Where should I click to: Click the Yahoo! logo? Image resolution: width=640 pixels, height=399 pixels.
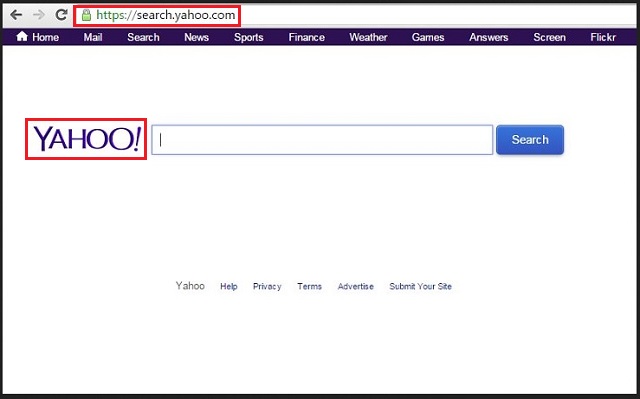(87, 139)
